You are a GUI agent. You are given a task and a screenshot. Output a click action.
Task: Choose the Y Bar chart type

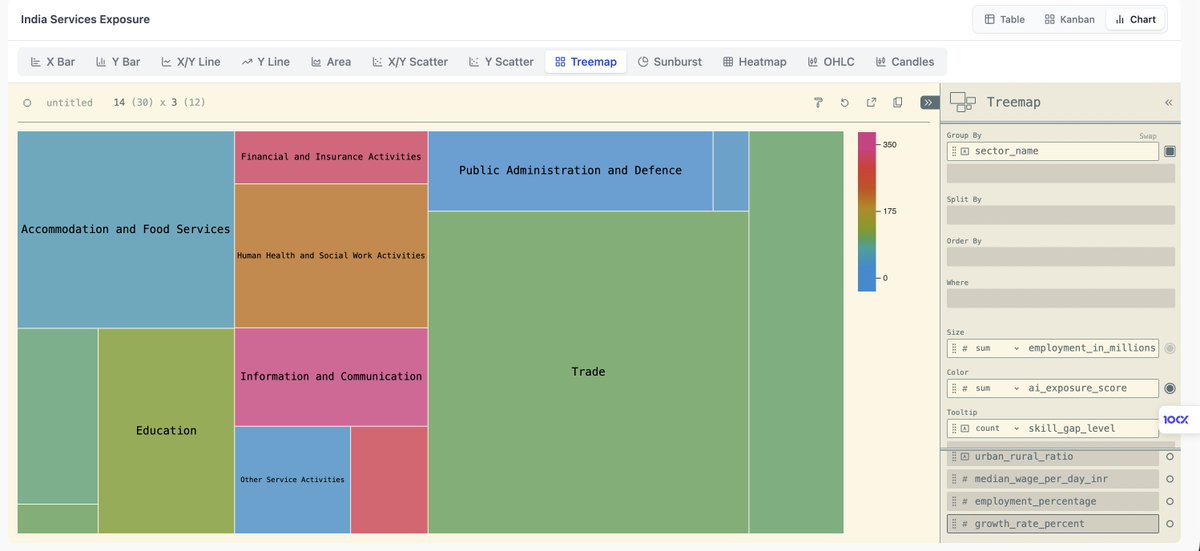pyautogui.click(x=118, y=62)
